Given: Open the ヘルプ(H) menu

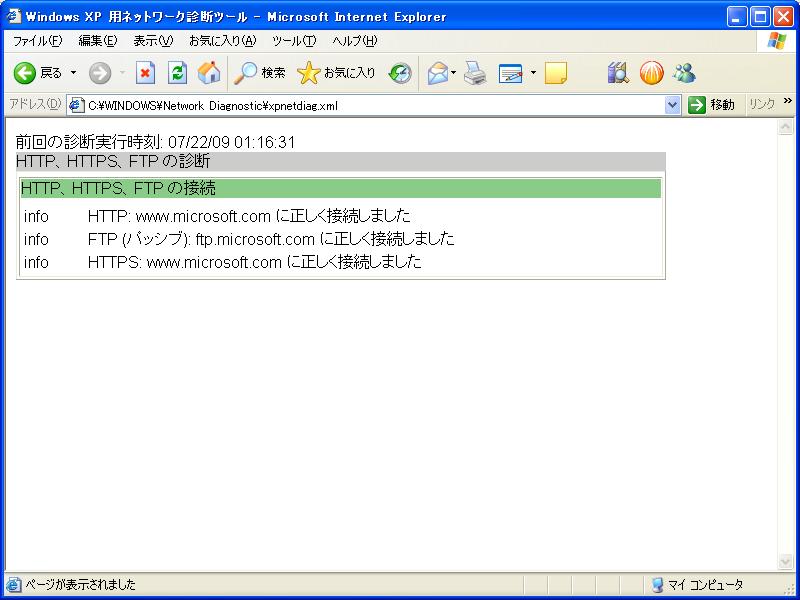Looking at the screenshot, I should 355,41.
